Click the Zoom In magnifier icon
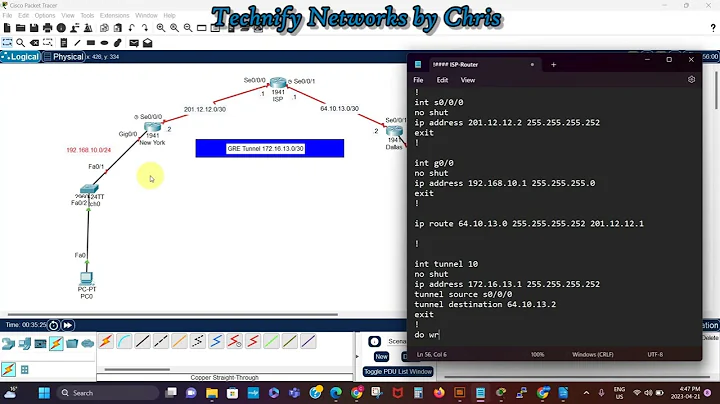 [x=161, y=28]
